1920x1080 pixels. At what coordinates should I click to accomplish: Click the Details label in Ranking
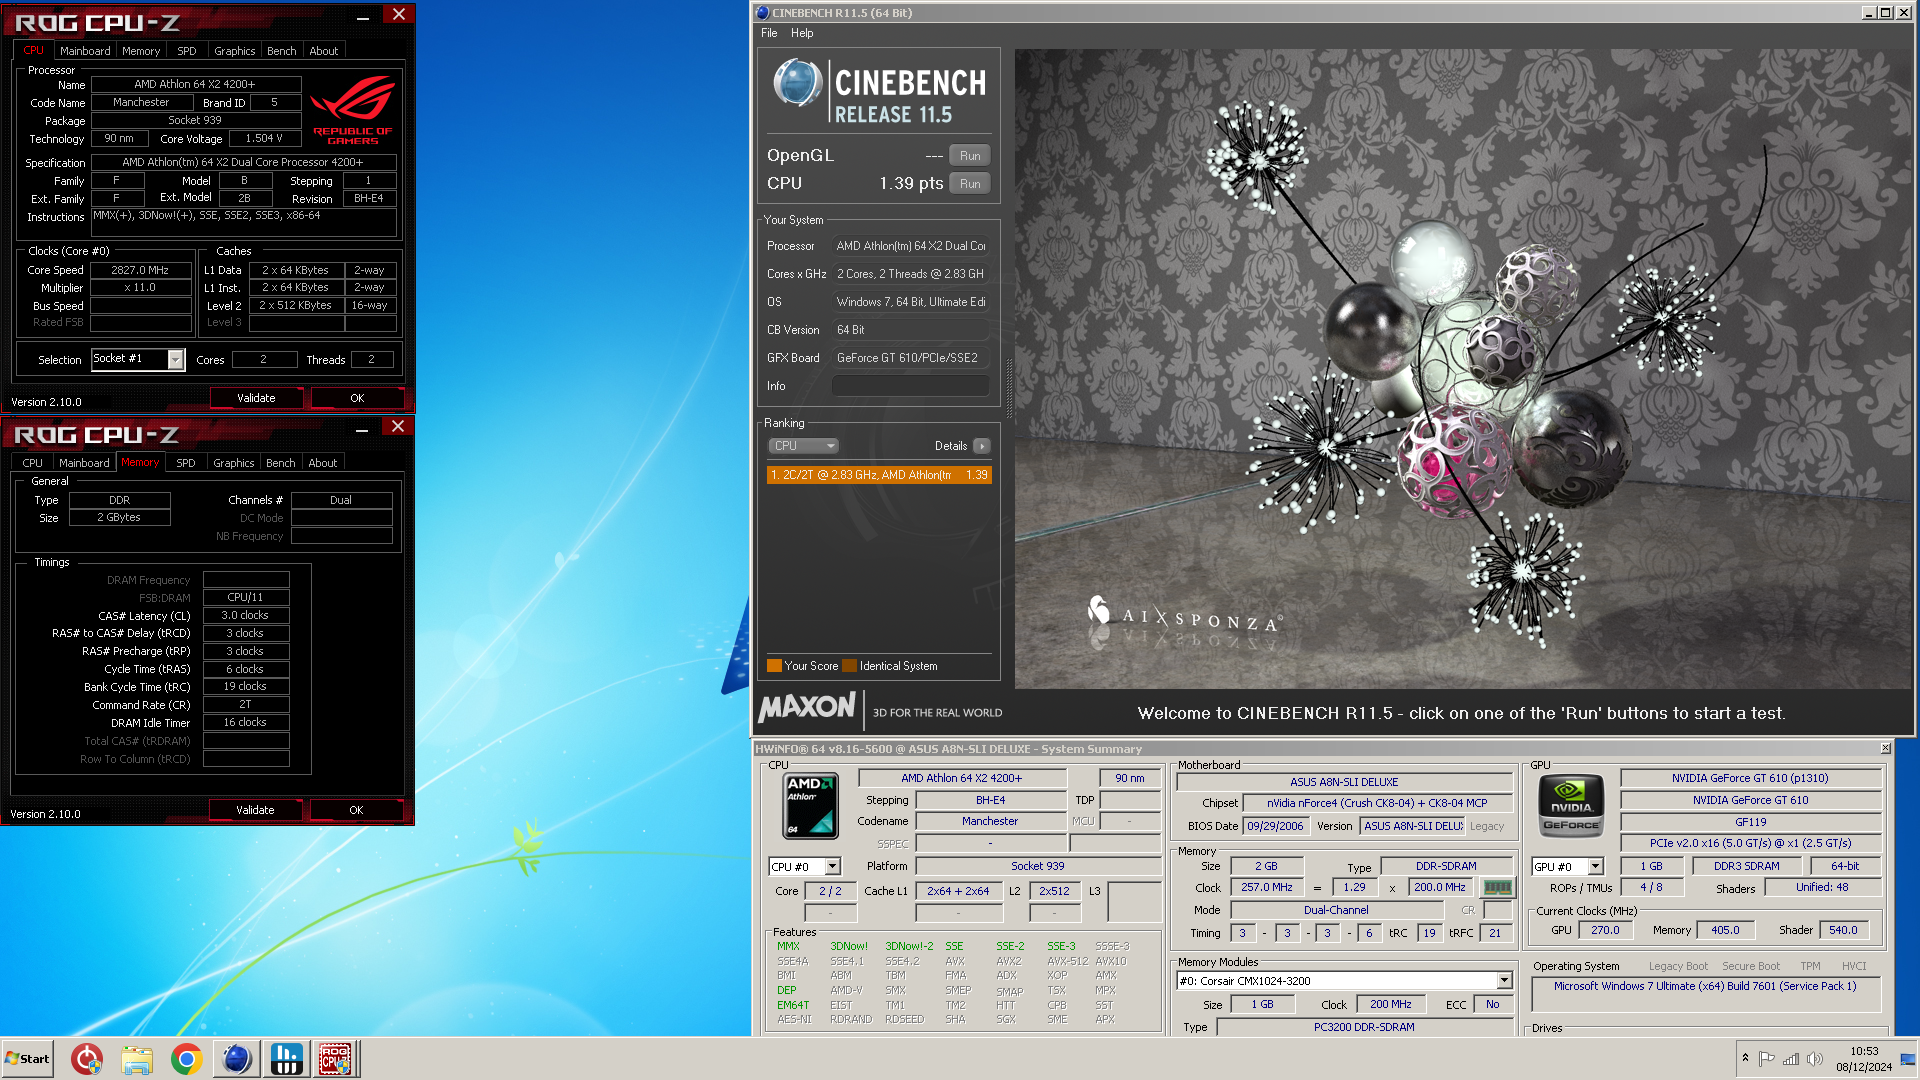point(951,446)
